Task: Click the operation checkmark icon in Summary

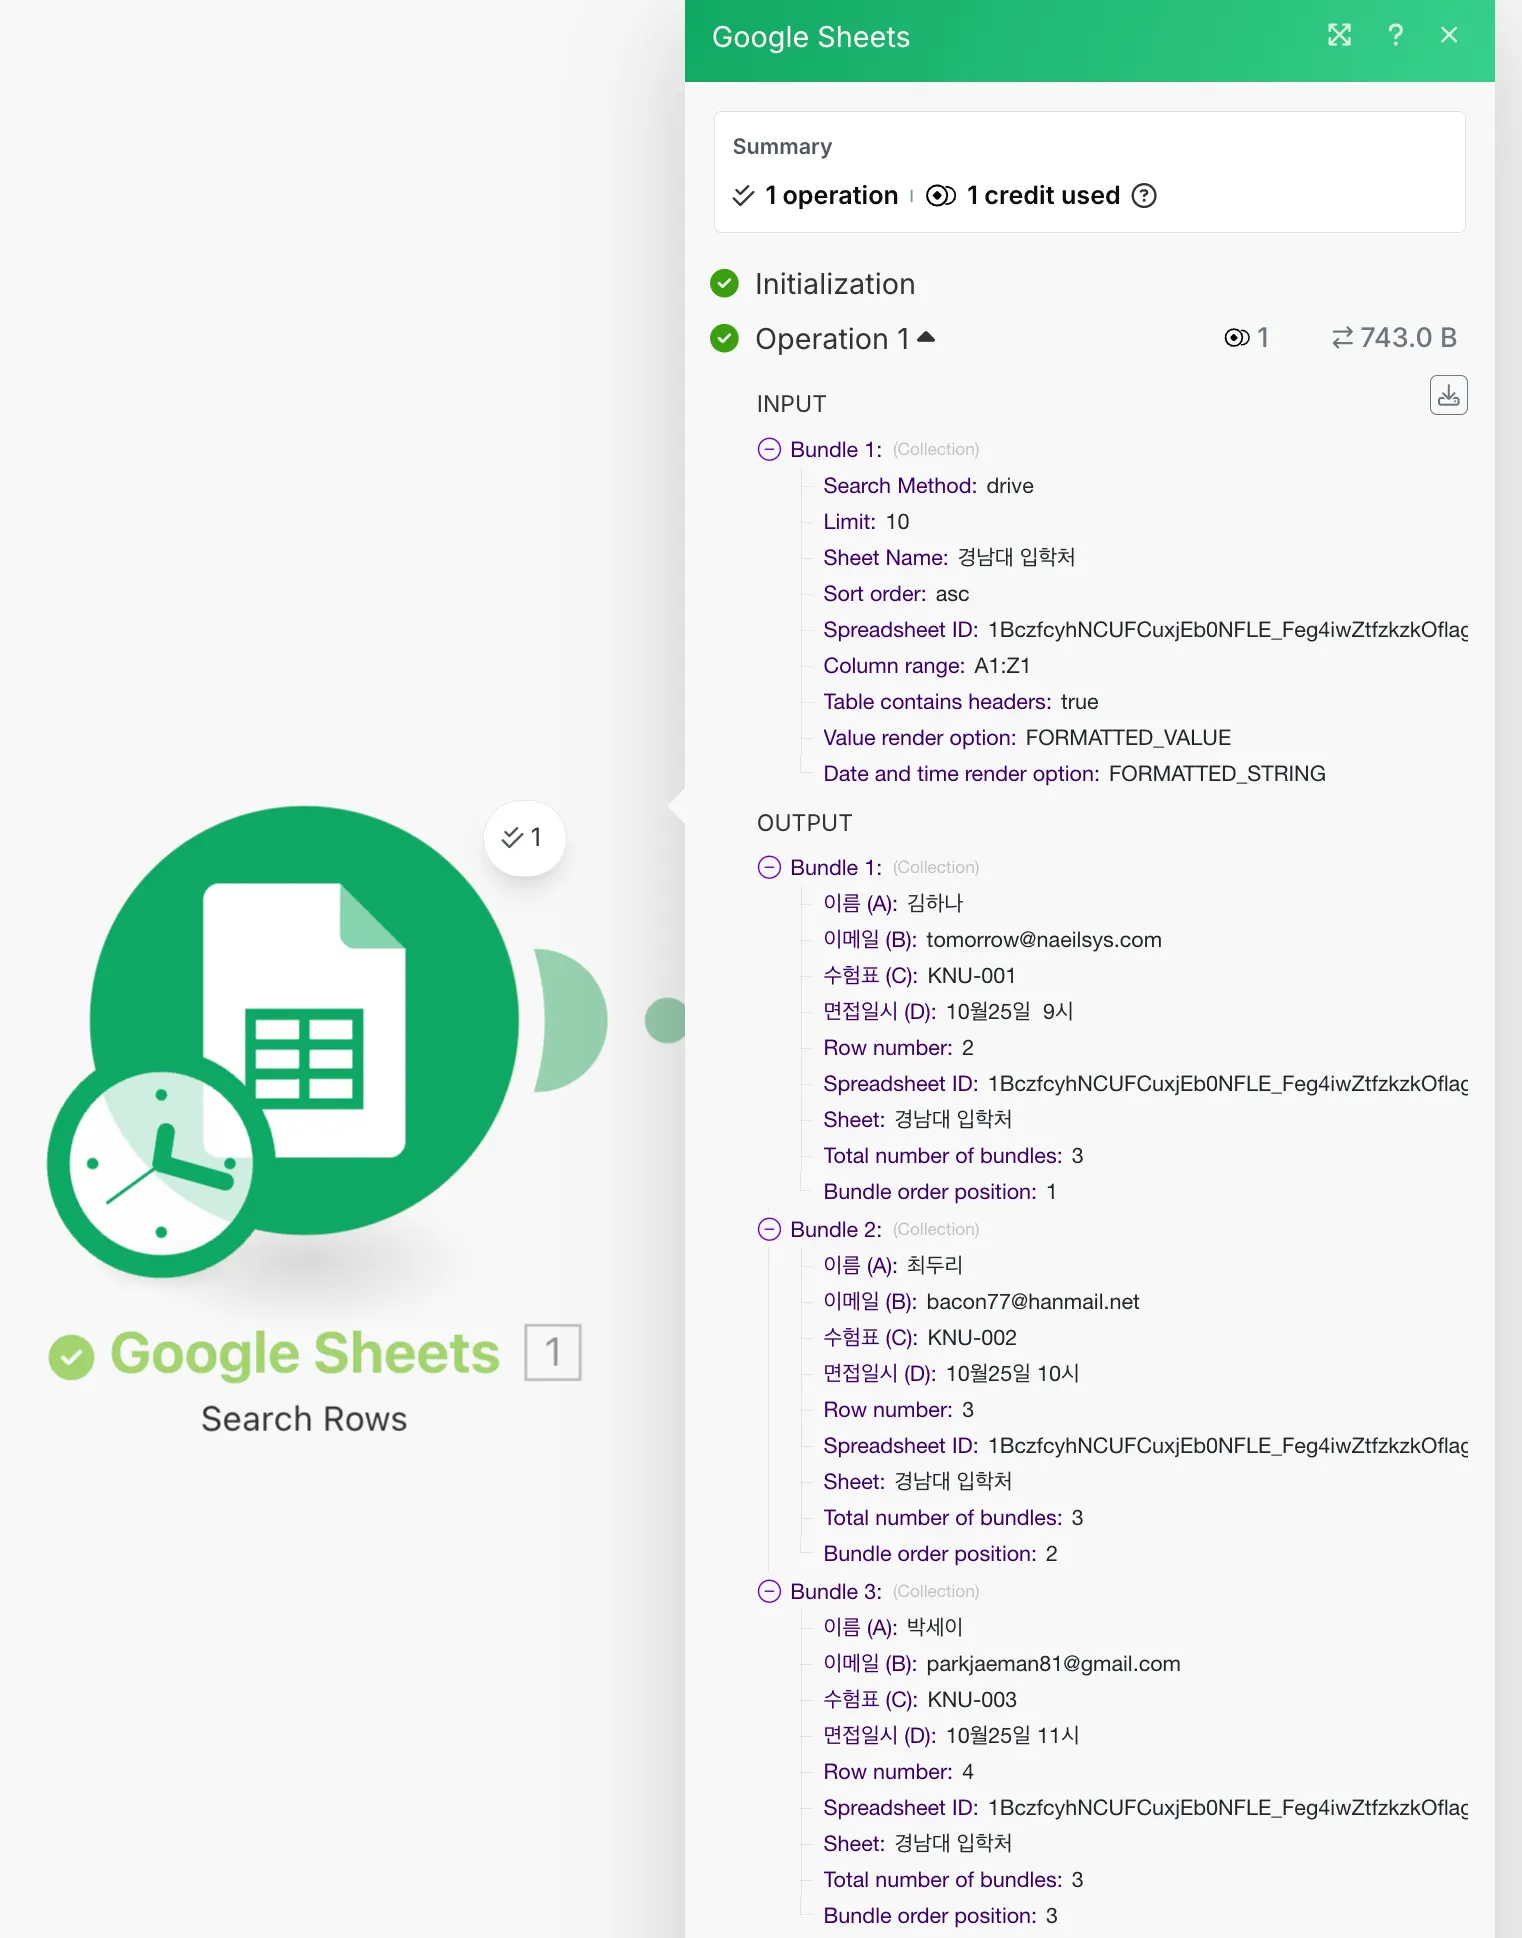Action: tap(743, 195)
